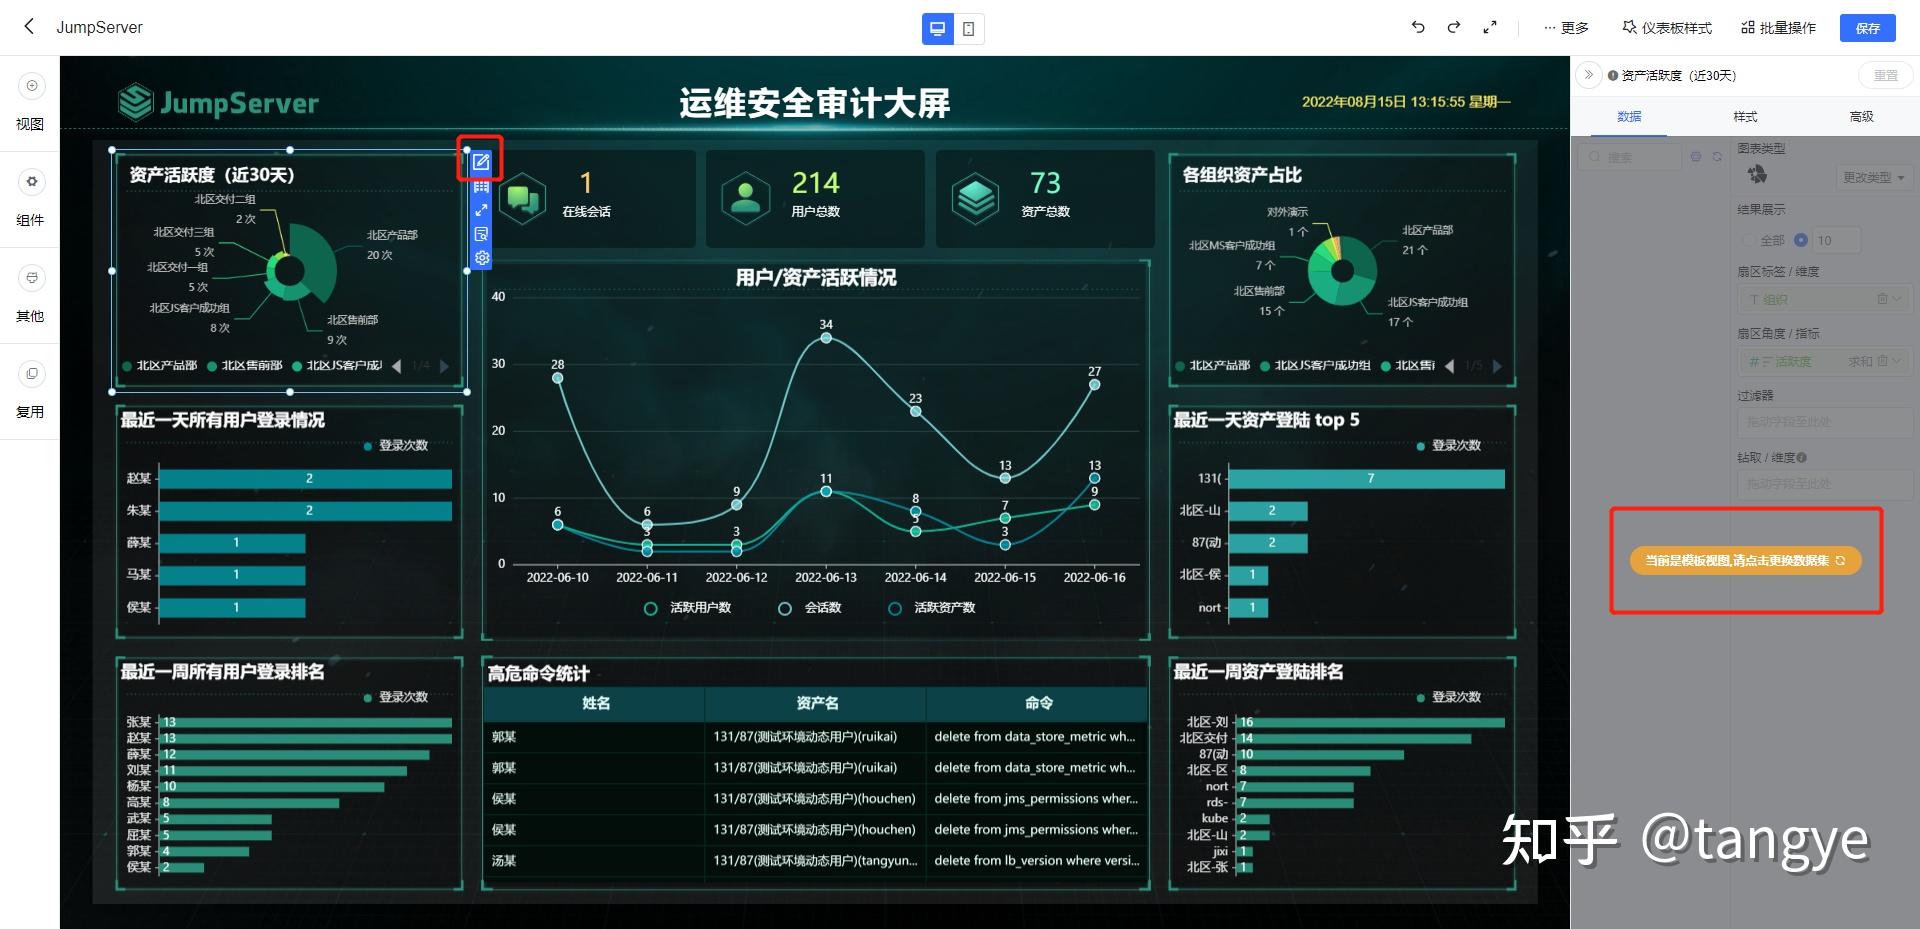
Task: Click the 更换数据集 orange prompt button
Action: (1745, 560)
